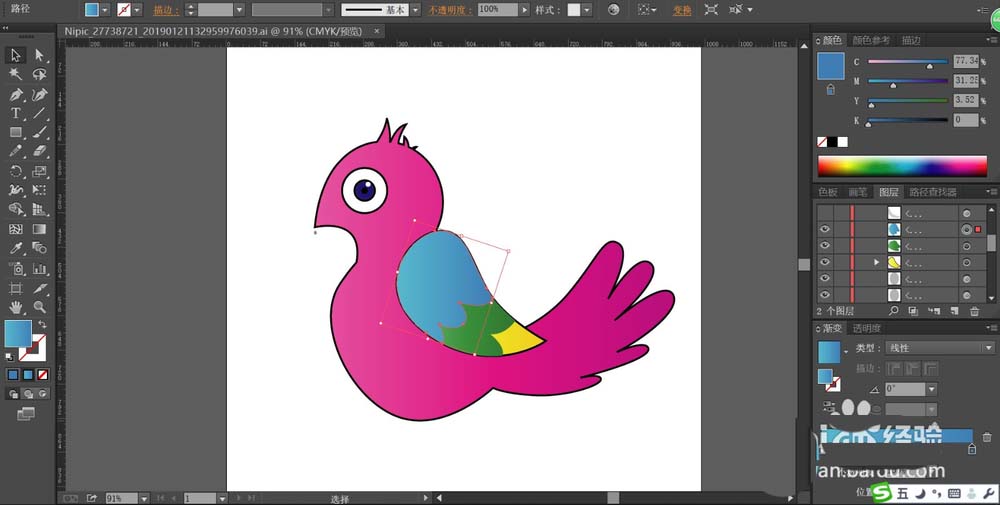This screenshot has height=505, width=1000.
Task: Click the swap fill and stroke arrow
Action: click(x=42, y=325)
